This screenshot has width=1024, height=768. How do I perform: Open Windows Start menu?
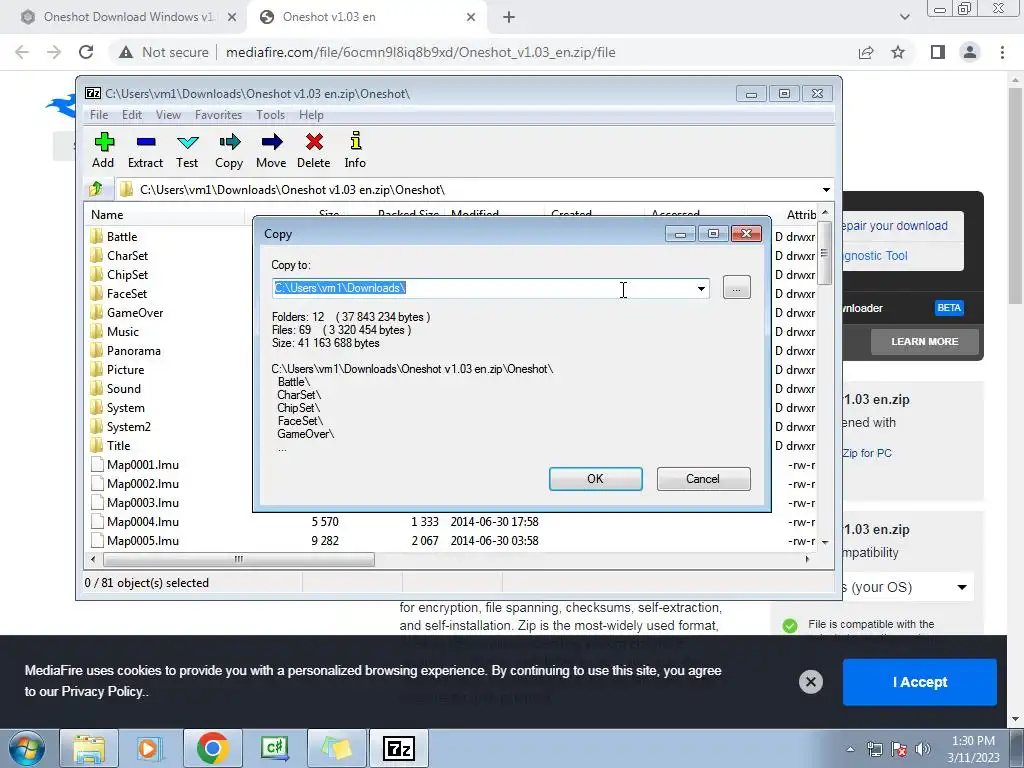point(27,748)
